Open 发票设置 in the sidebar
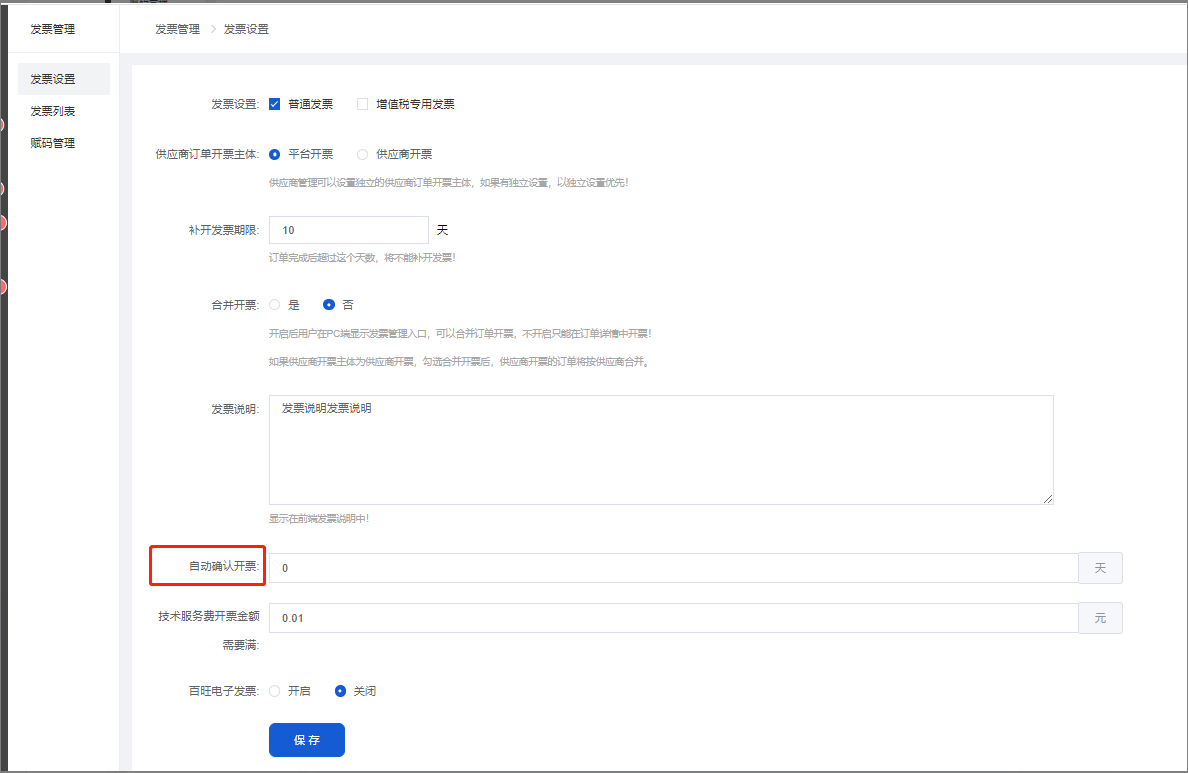1188x773 pixels. pos(53,79)
